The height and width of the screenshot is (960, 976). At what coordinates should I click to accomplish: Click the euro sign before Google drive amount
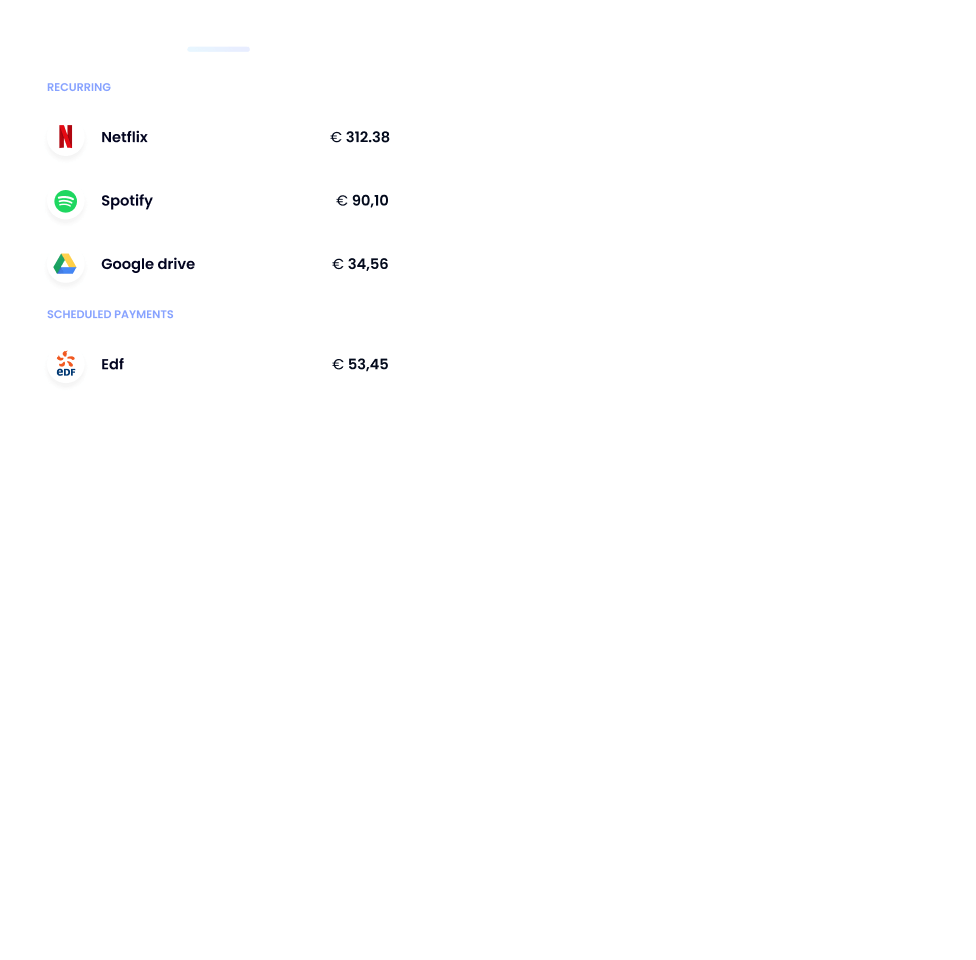pos(338,264)
